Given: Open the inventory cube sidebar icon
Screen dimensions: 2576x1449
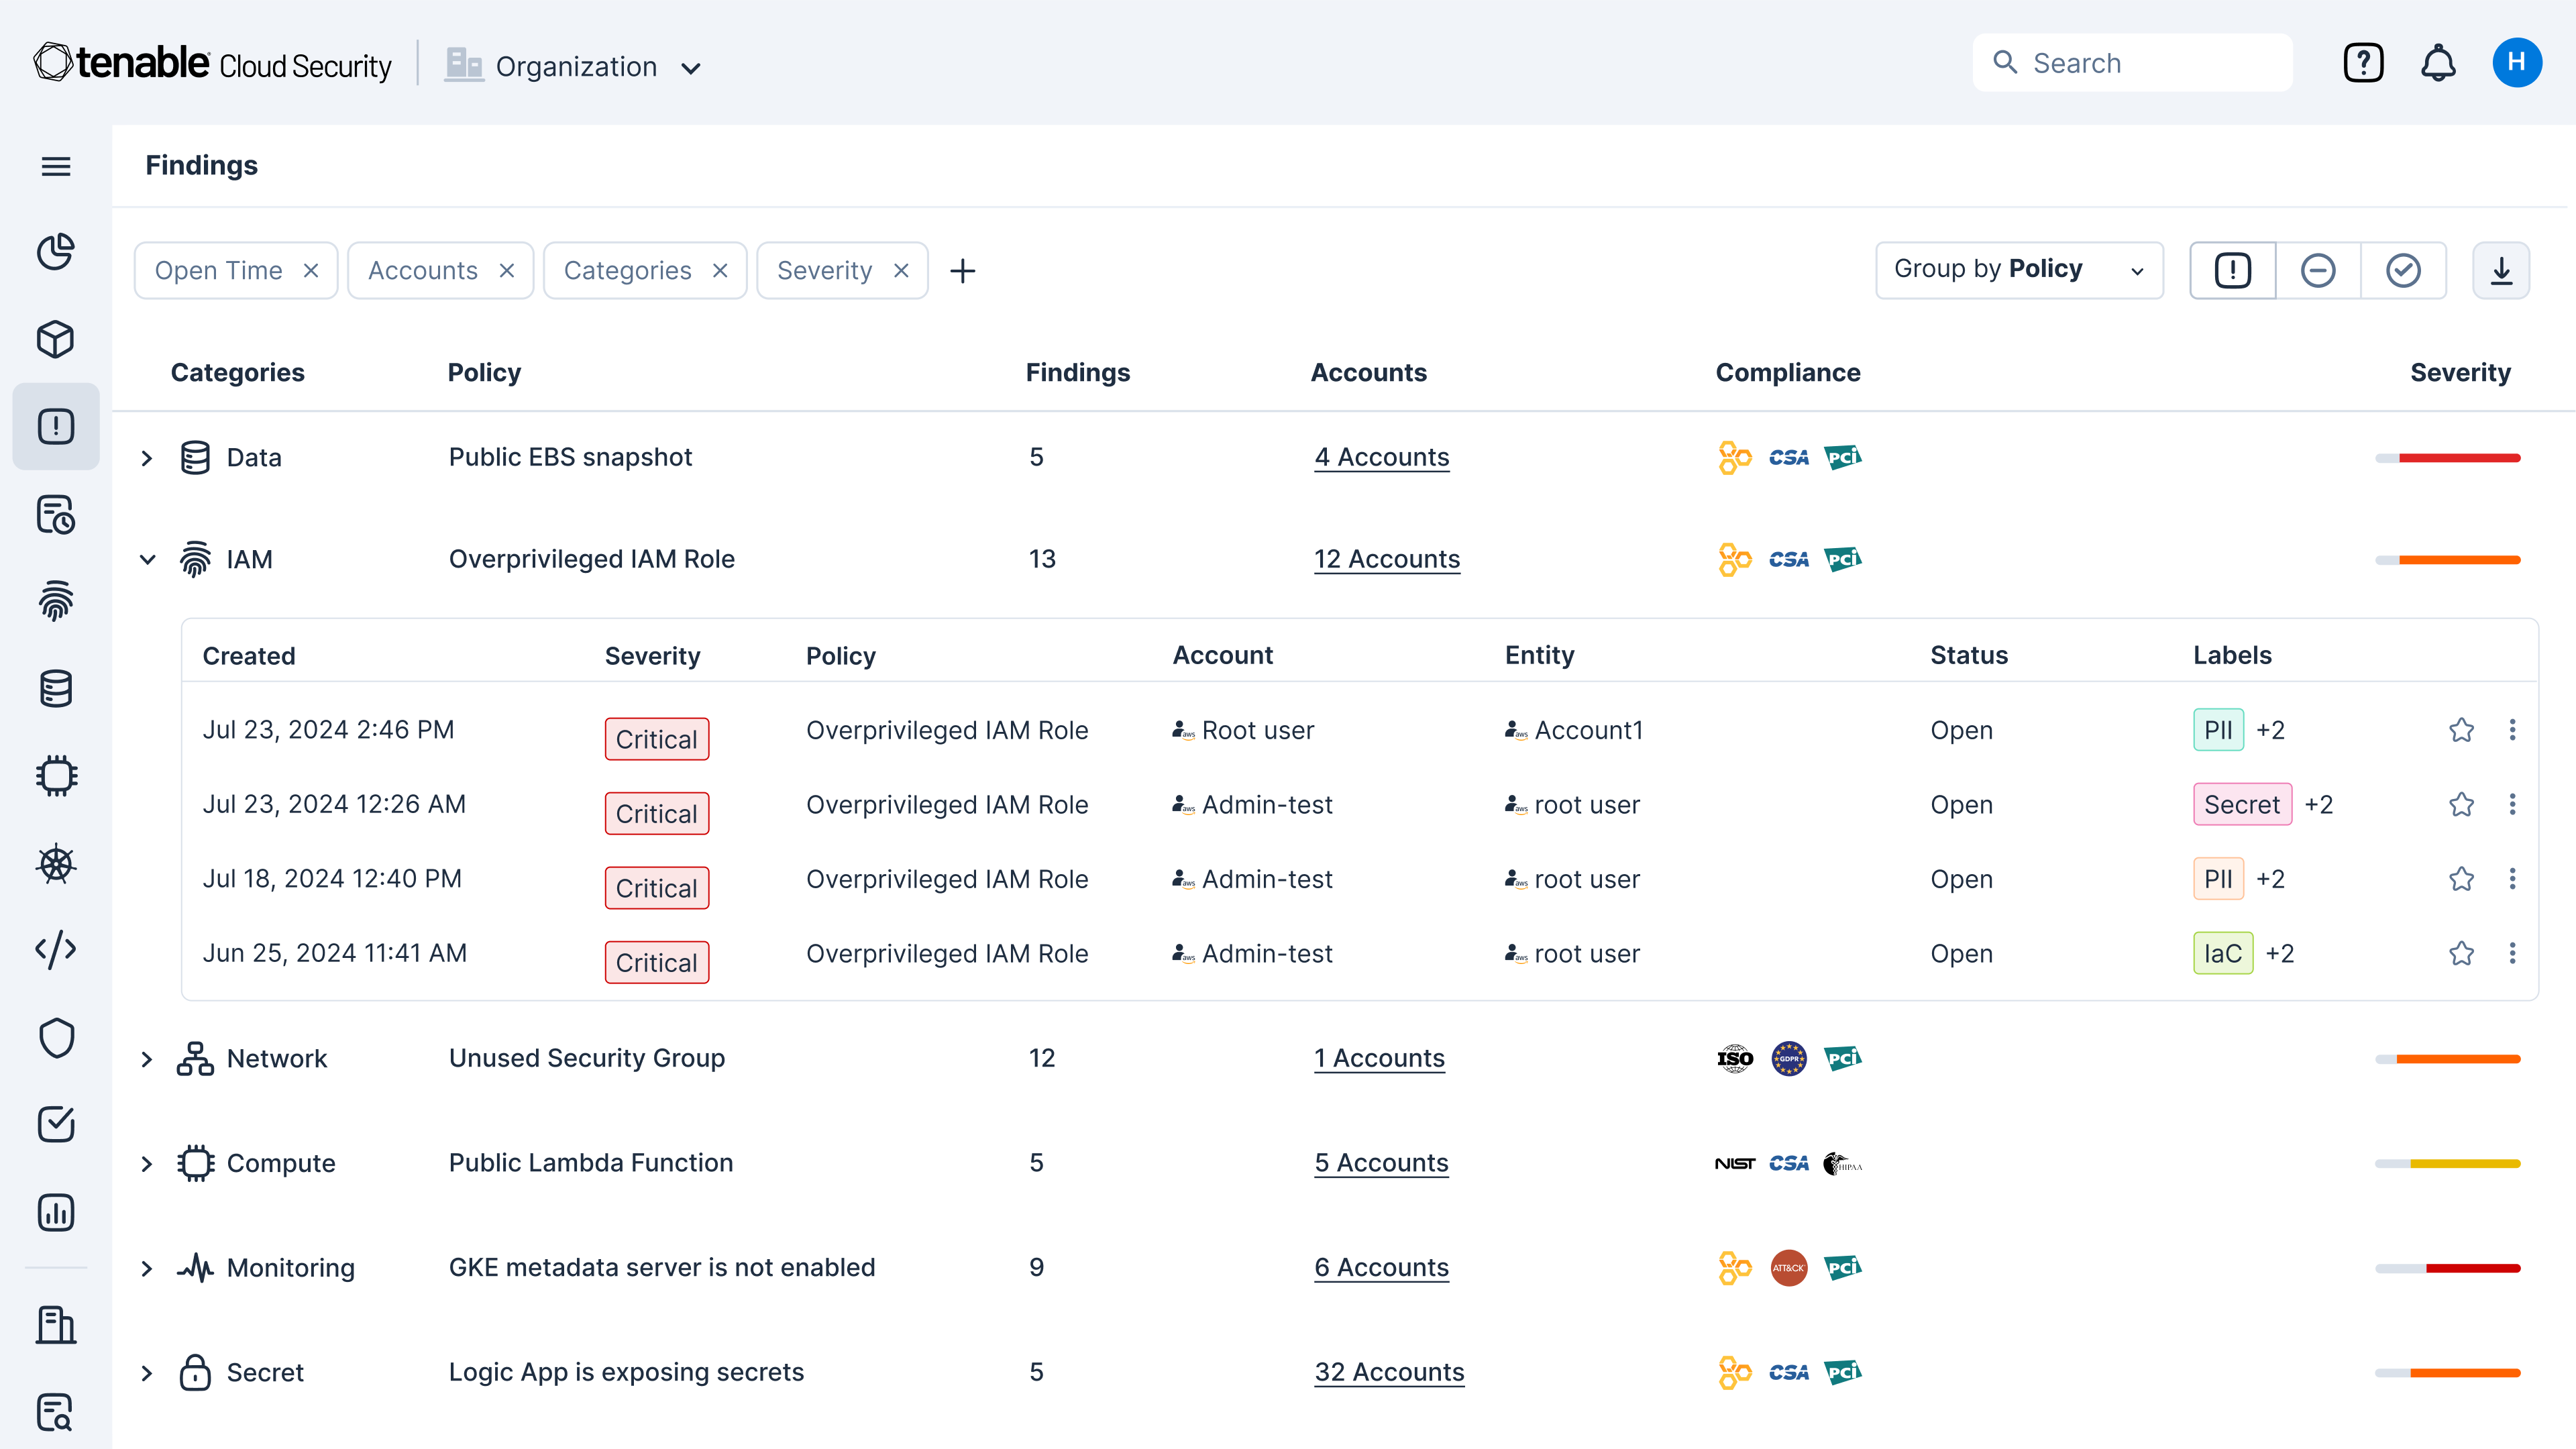Looking at the screenshot, I should point(56,339).
